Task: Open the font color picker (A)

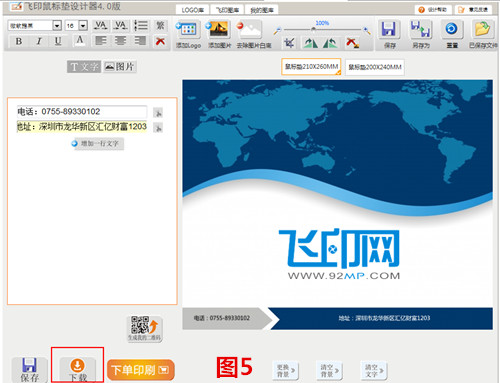Action: pyautogui.click(x=80, y=41)
